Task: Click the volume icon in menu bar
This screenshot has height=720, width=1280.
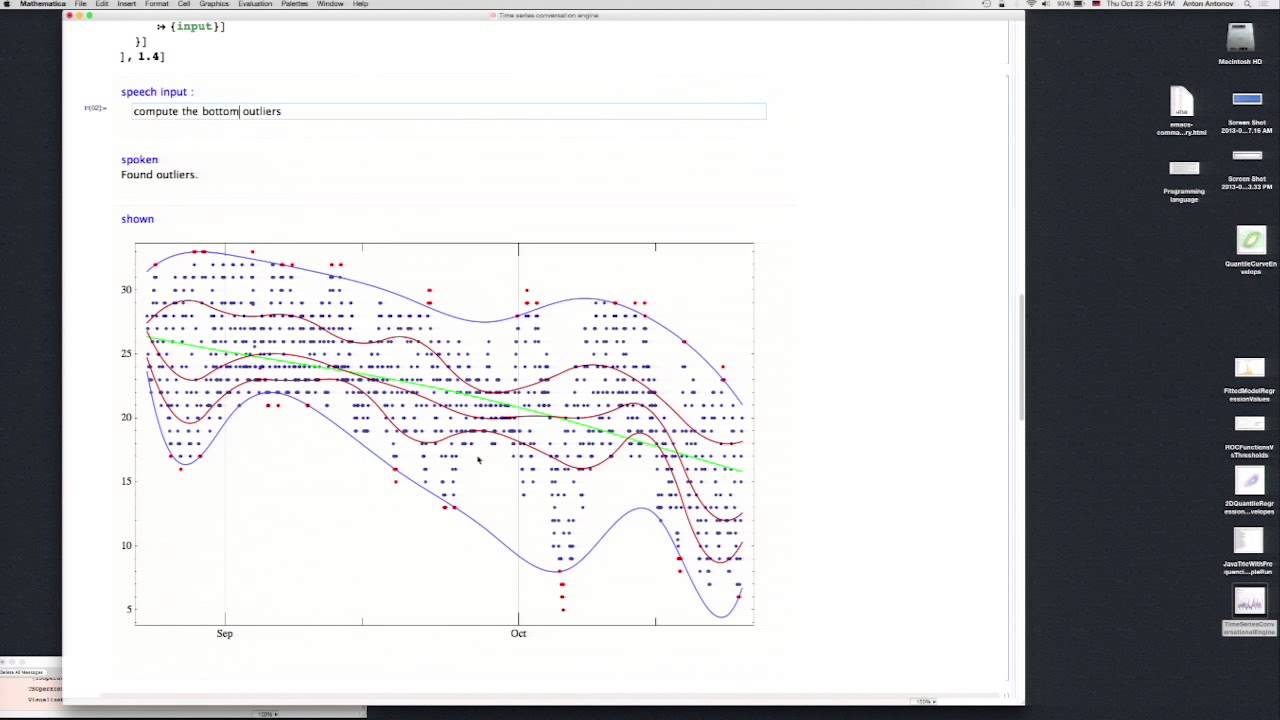Action: pyautogui.click(x=1046, y=4)
